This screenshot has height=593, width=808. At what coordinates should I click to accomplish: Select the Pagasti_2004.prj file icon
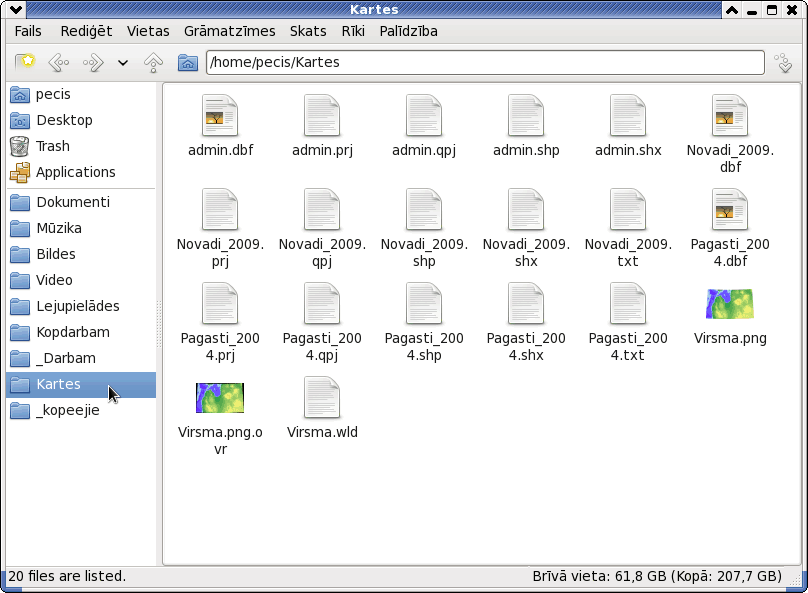click(x=220, y=303)
